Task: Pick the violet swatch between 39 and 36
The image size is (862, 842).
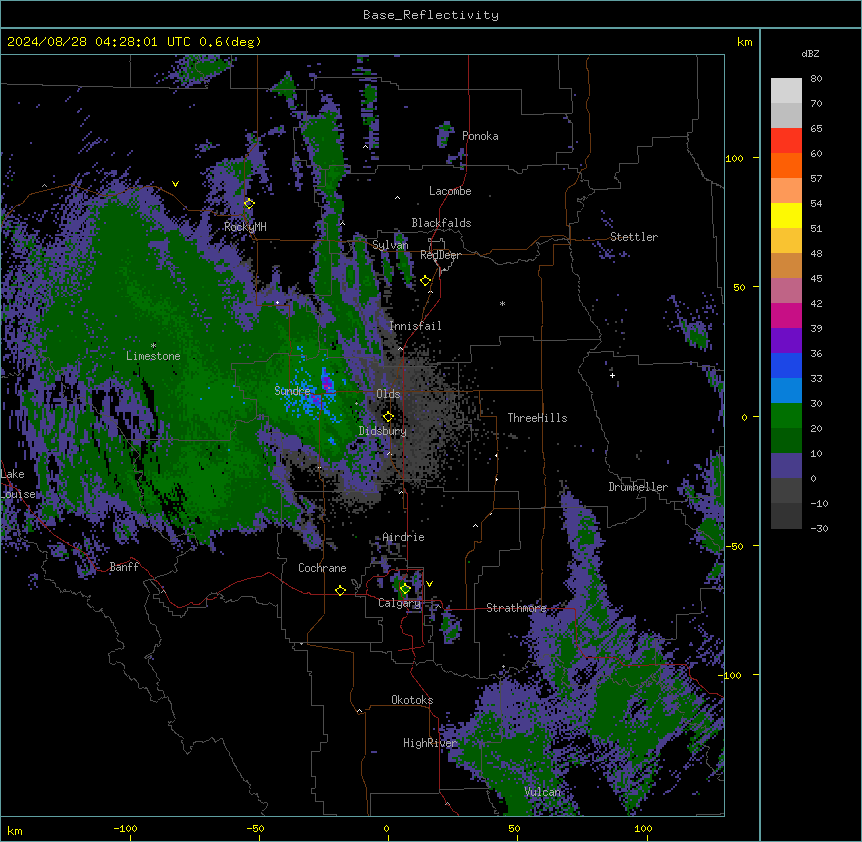Action: (x=786, y=341)
